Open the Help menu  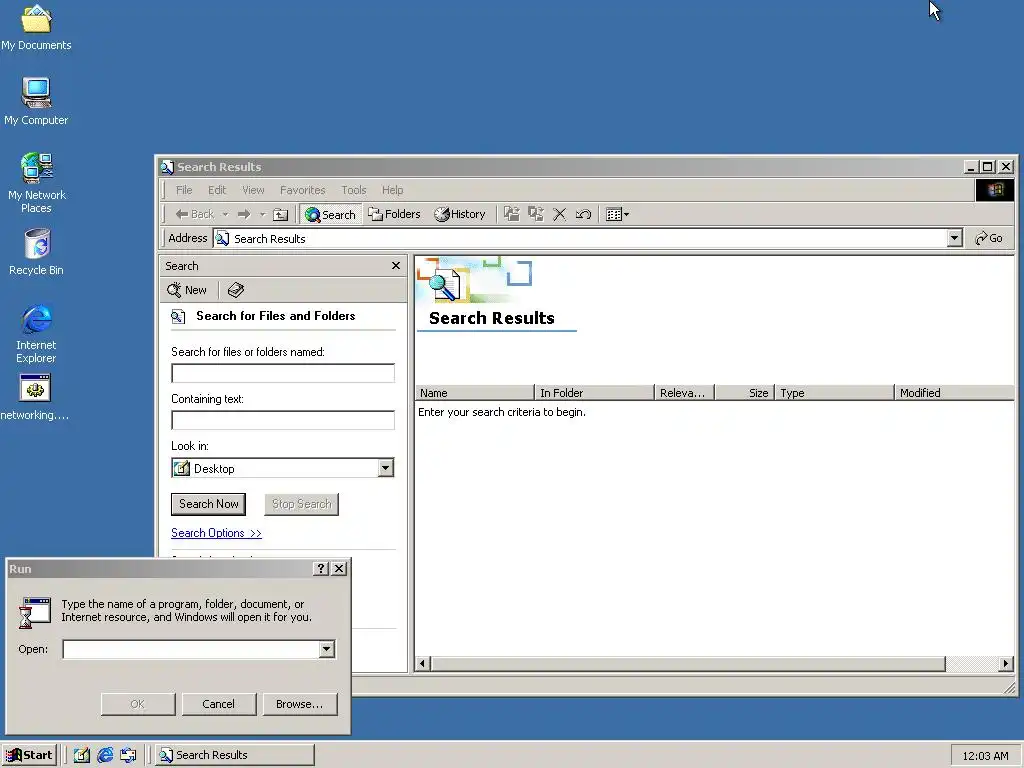point(392,190)
